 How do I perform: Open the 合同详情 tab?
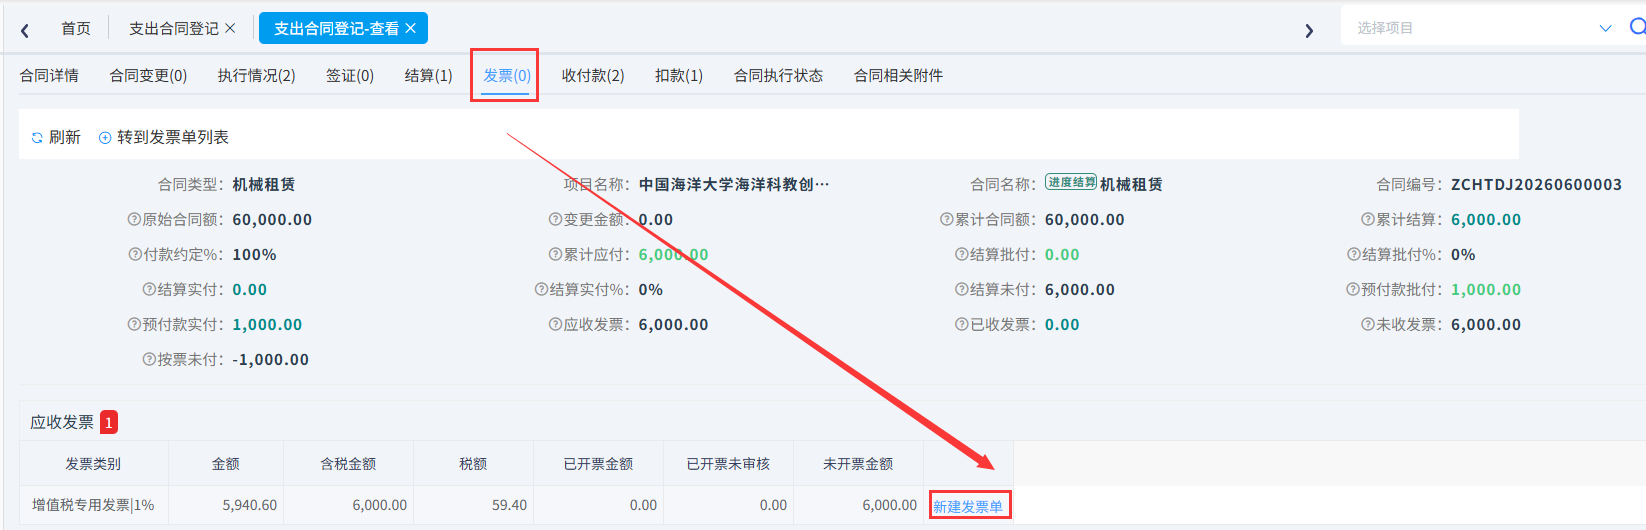click(x=49, y=76)
